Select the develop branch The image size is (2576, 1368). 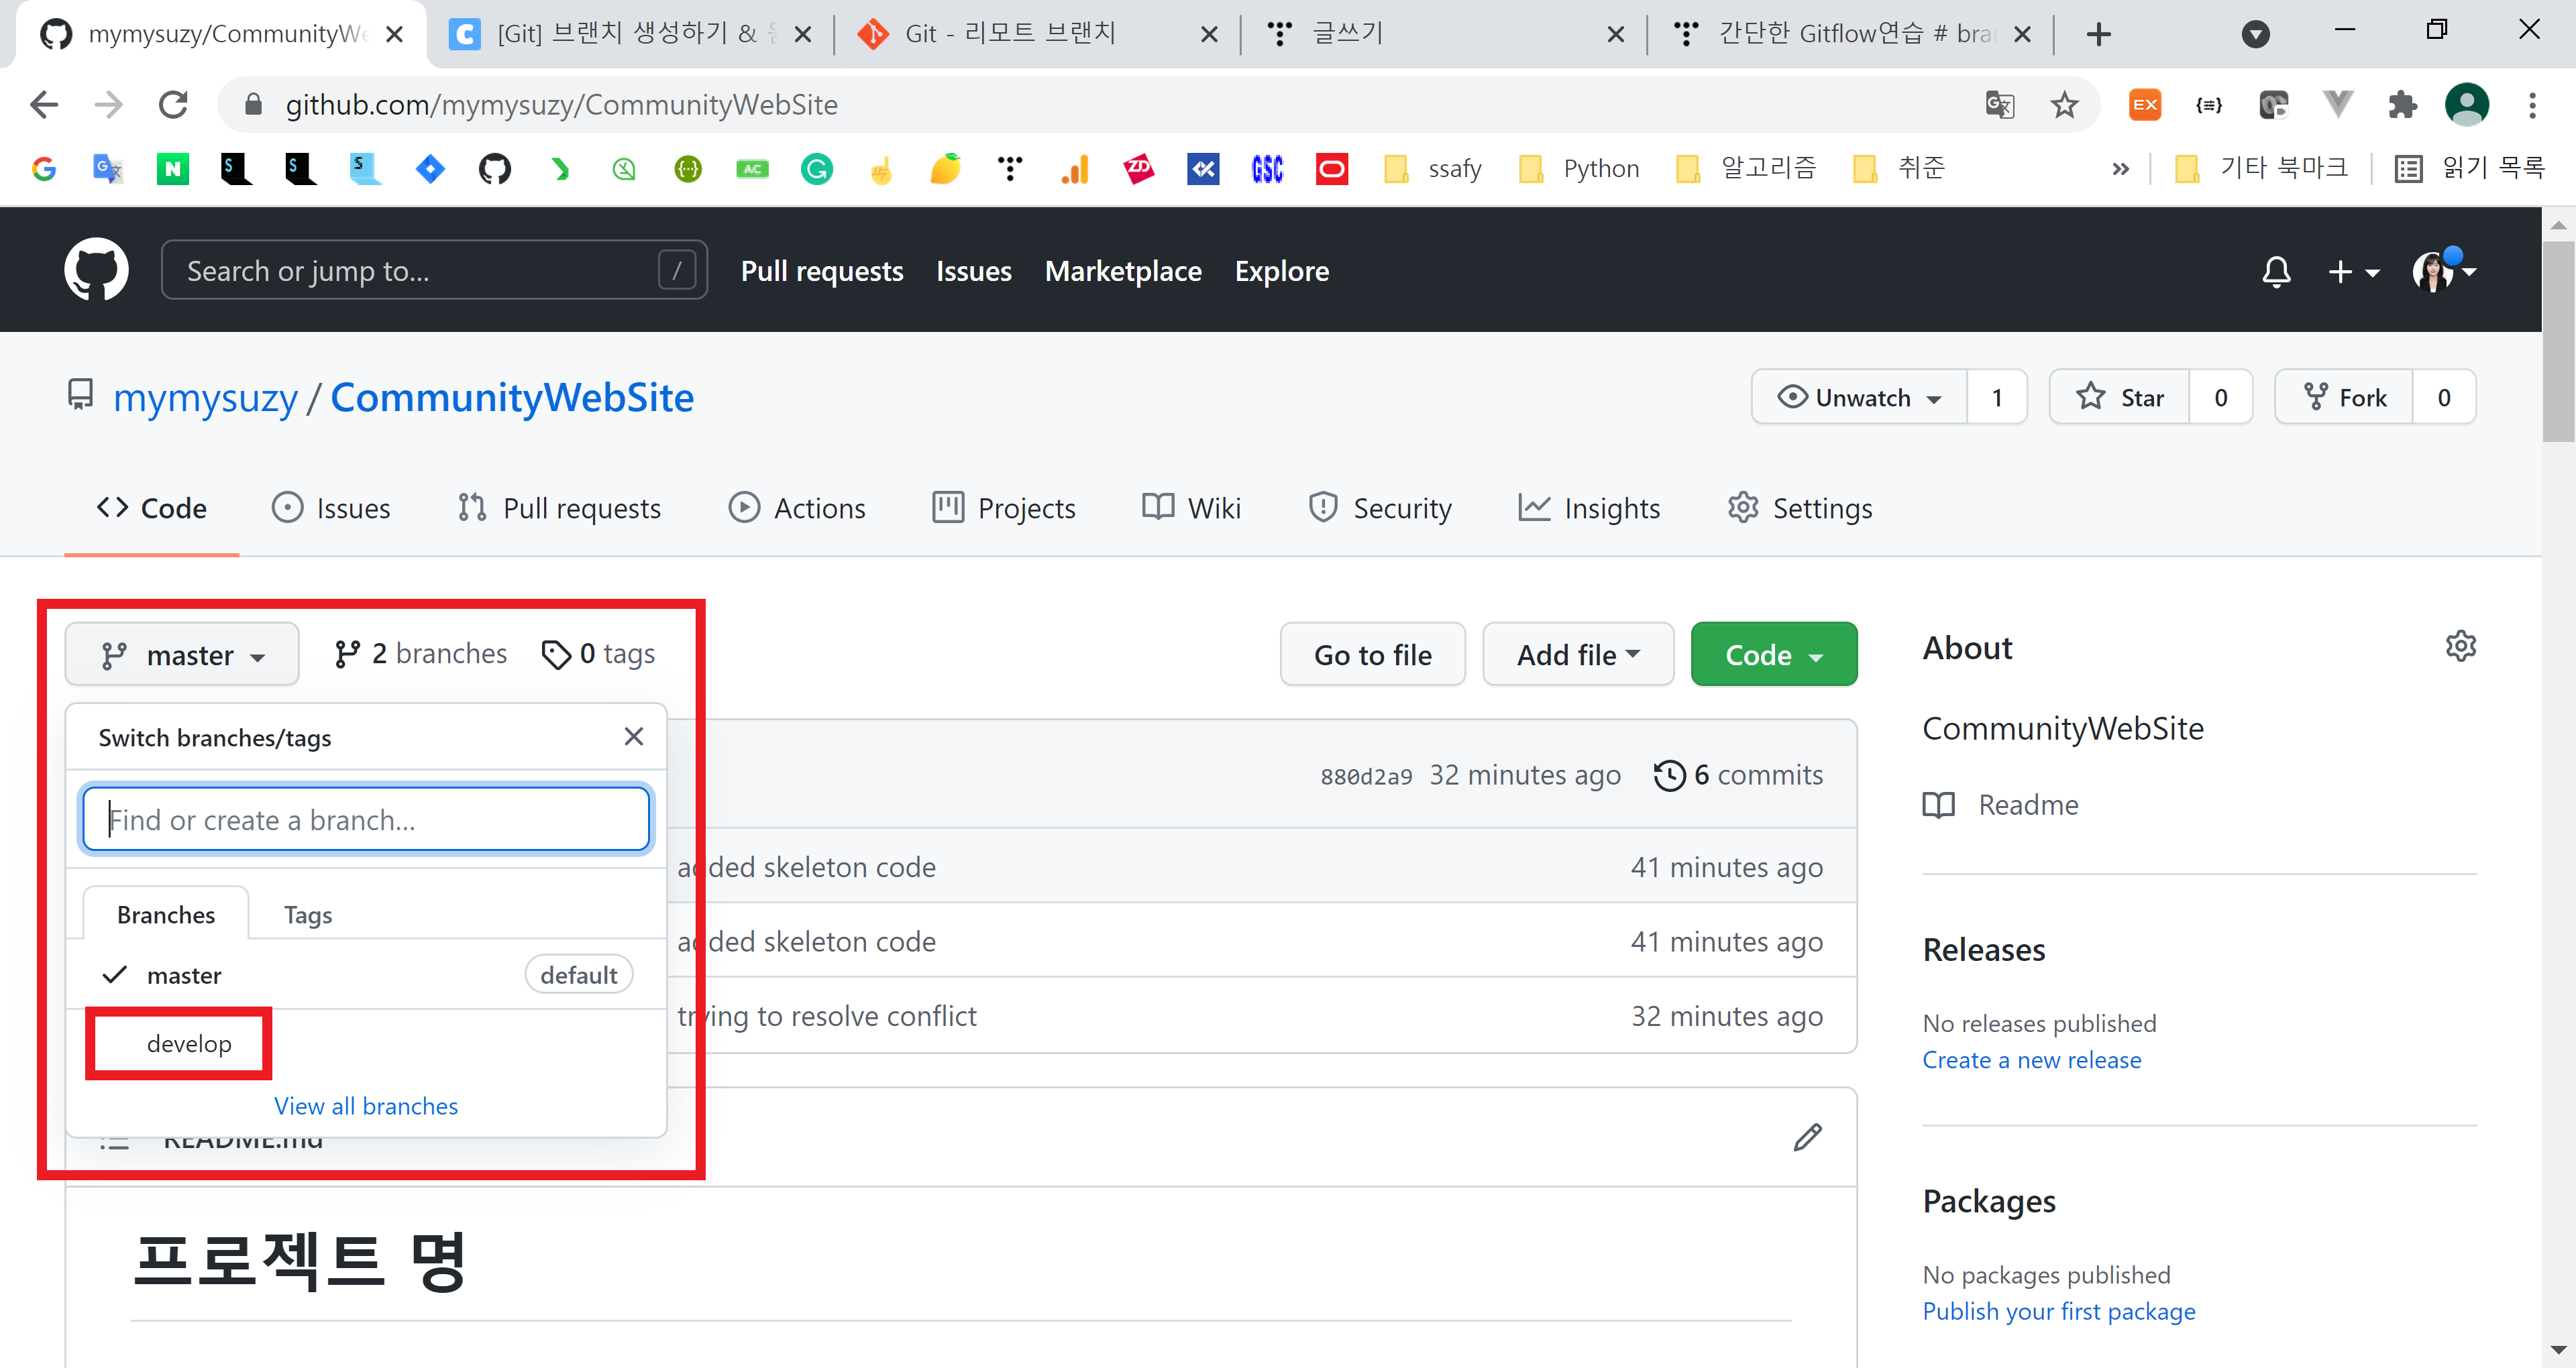189,1043
